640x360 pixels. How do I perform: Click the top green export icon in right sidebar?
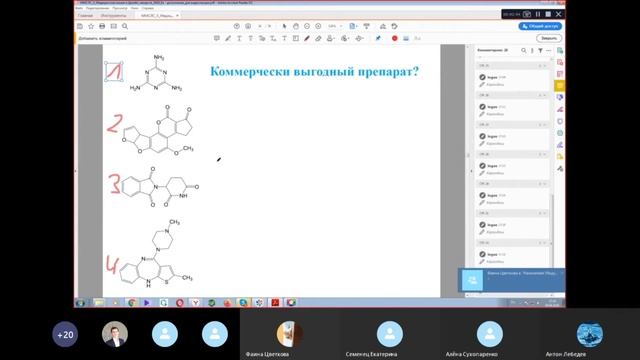tap(560, 51)
